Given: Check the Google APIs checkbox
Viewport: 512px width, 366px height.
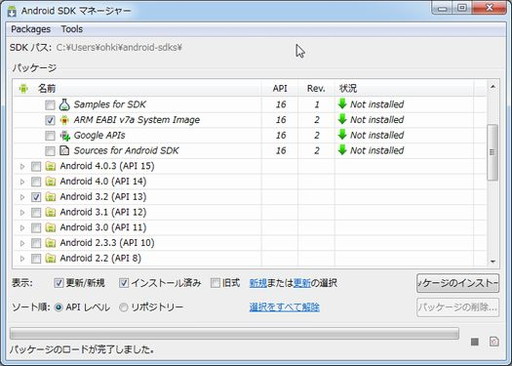Looking at the screenshot, I should pos(50,136).
